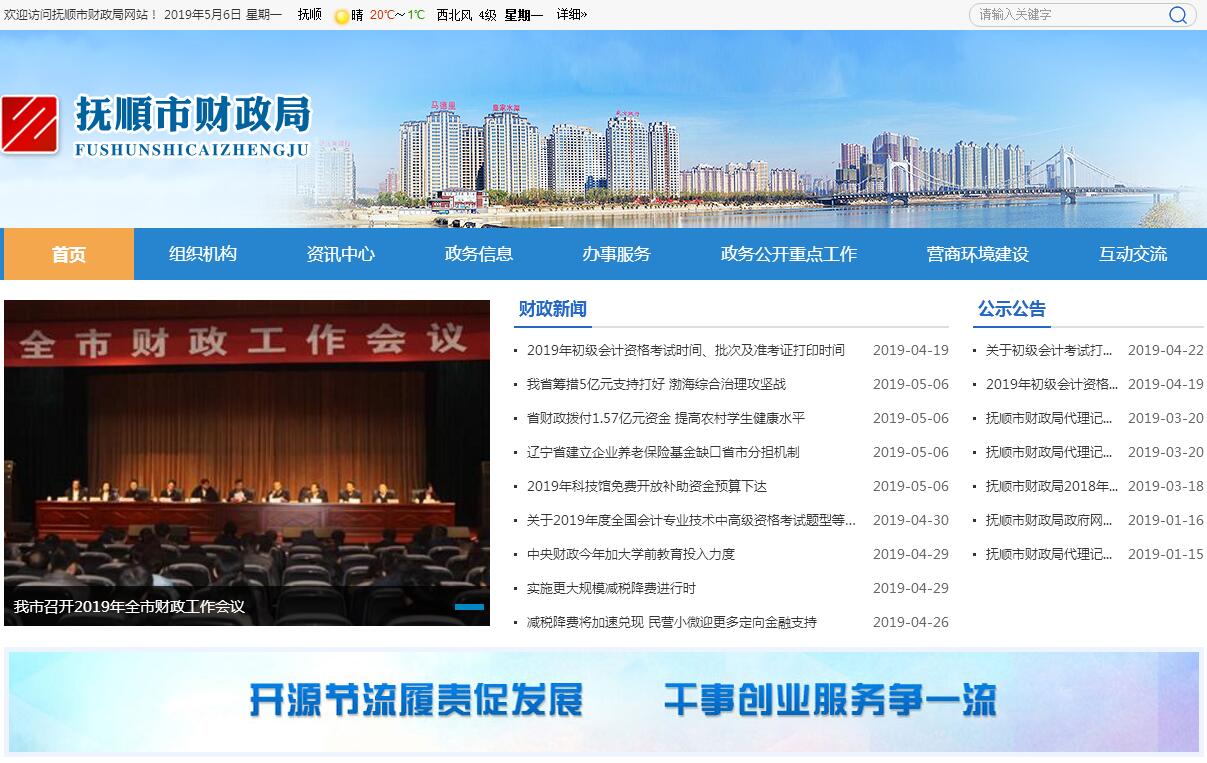Viewport: 1207px width, 763px height.
Task: Go to 资讯中心 section
Action: point(340,254)
